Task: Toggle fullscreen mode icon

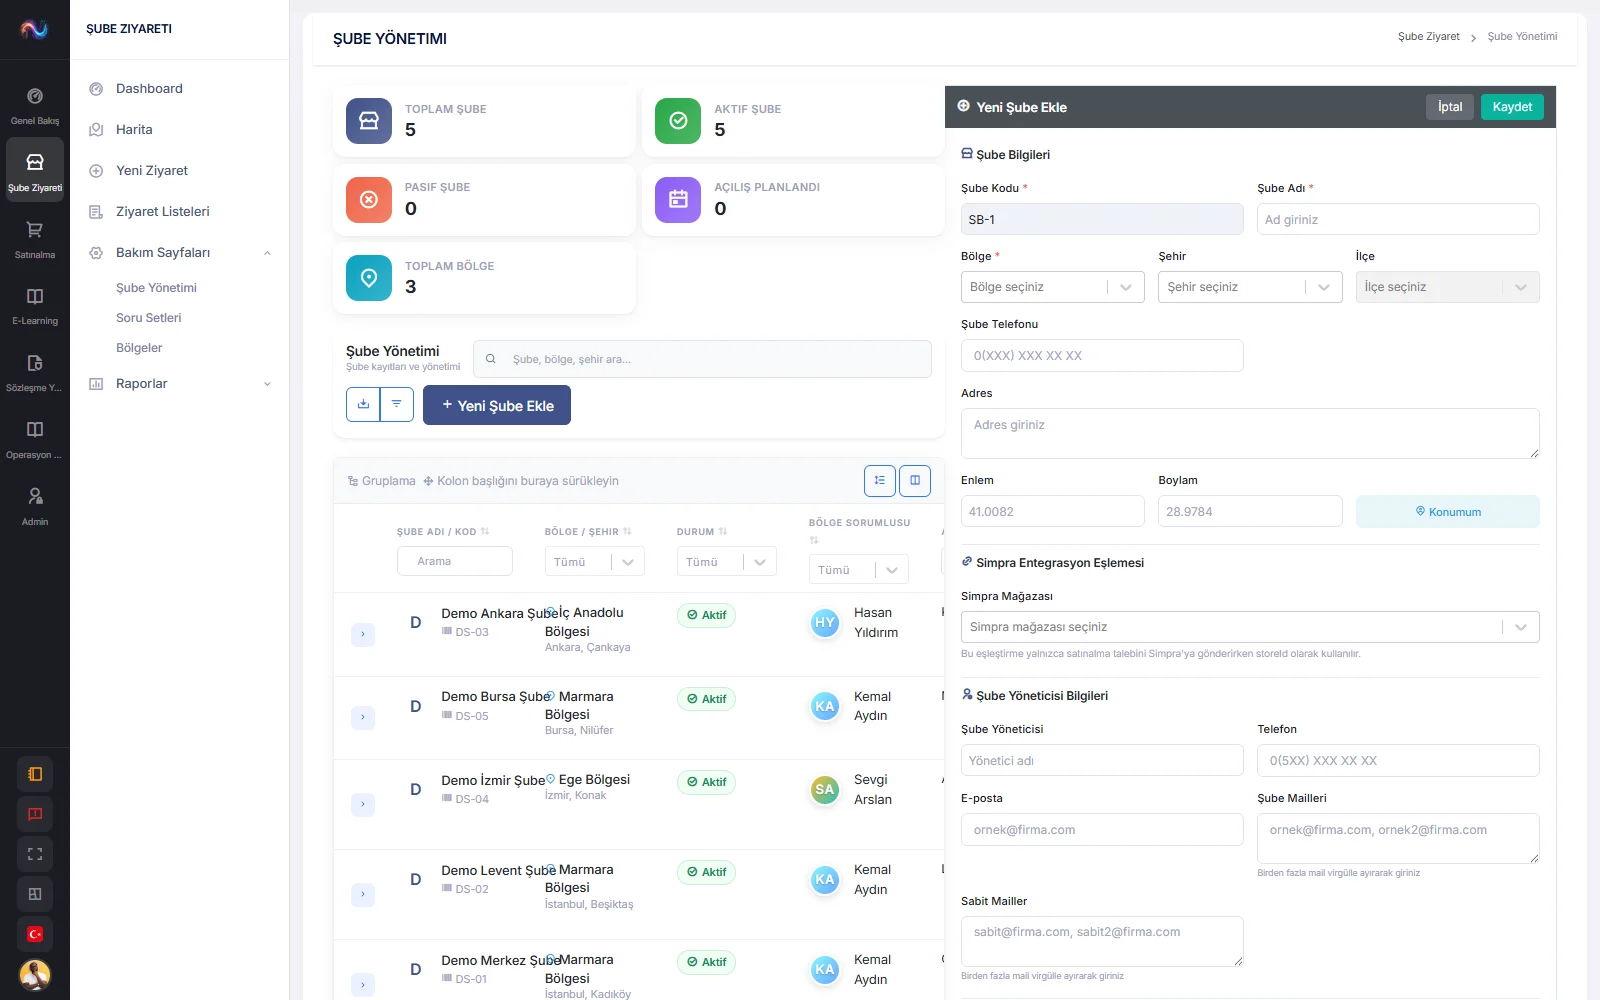Action: coord(35,854)
